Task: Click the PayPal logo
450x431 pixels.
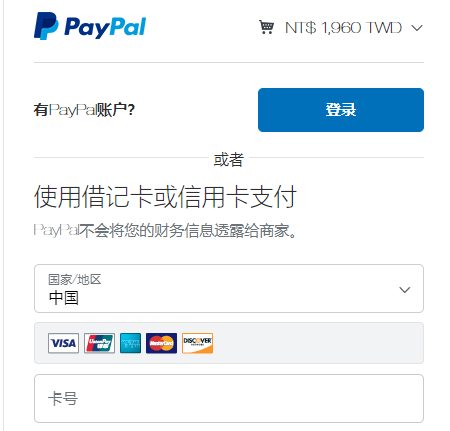Action: (x=90, y=26)
